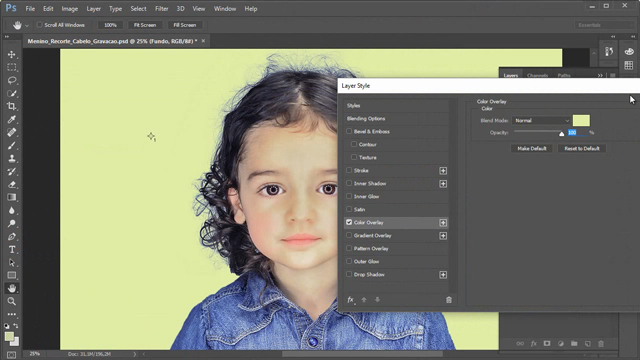Open the Filter menu

[162, 9]
